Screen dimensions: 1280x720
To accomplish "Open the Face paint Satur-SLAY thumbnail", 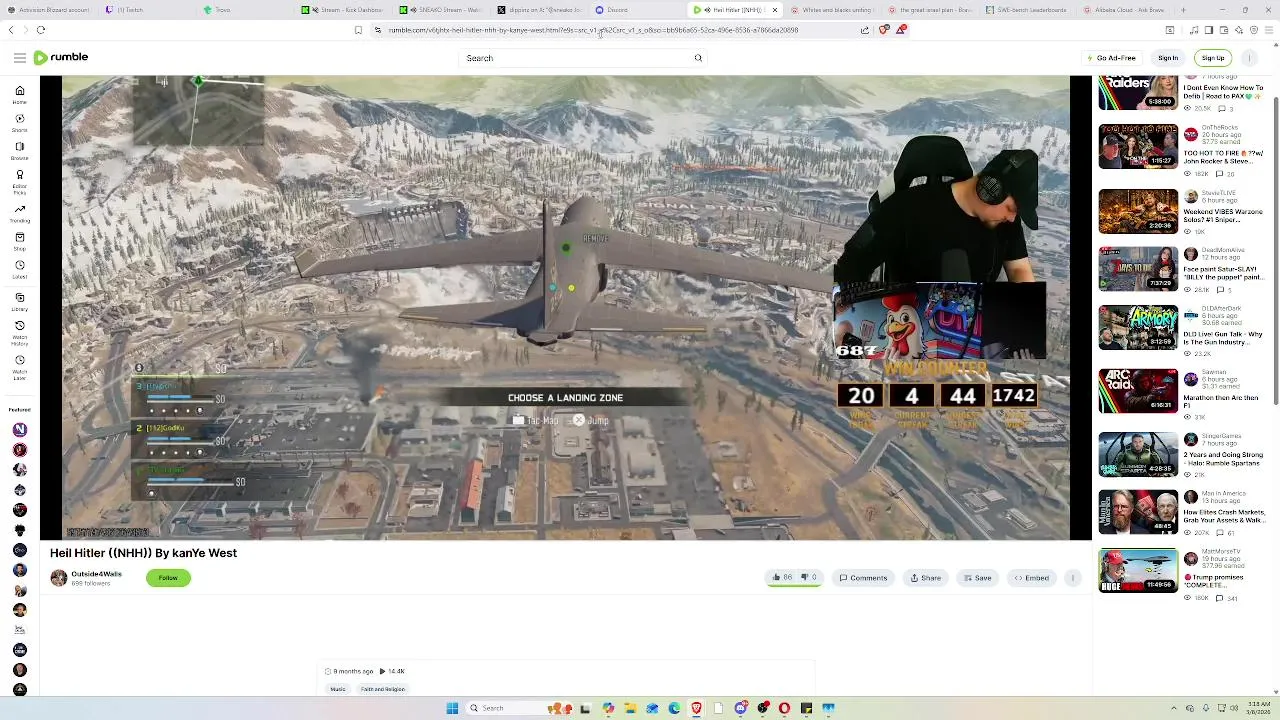I will pos(1138,268).
